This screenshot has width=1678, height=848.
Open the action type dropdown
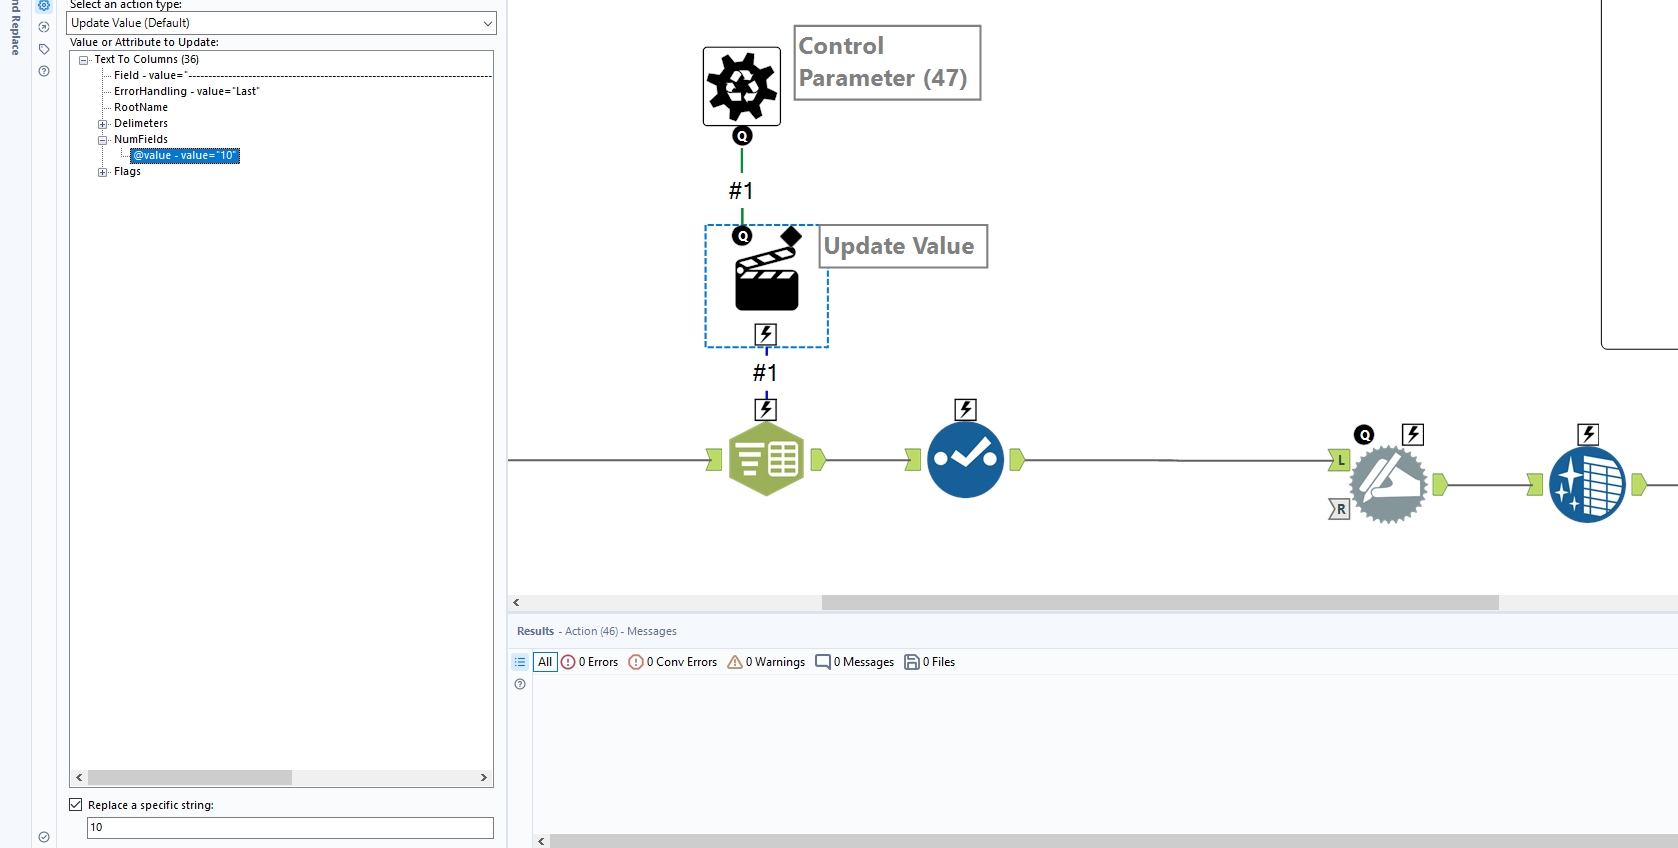coord(281,23)
